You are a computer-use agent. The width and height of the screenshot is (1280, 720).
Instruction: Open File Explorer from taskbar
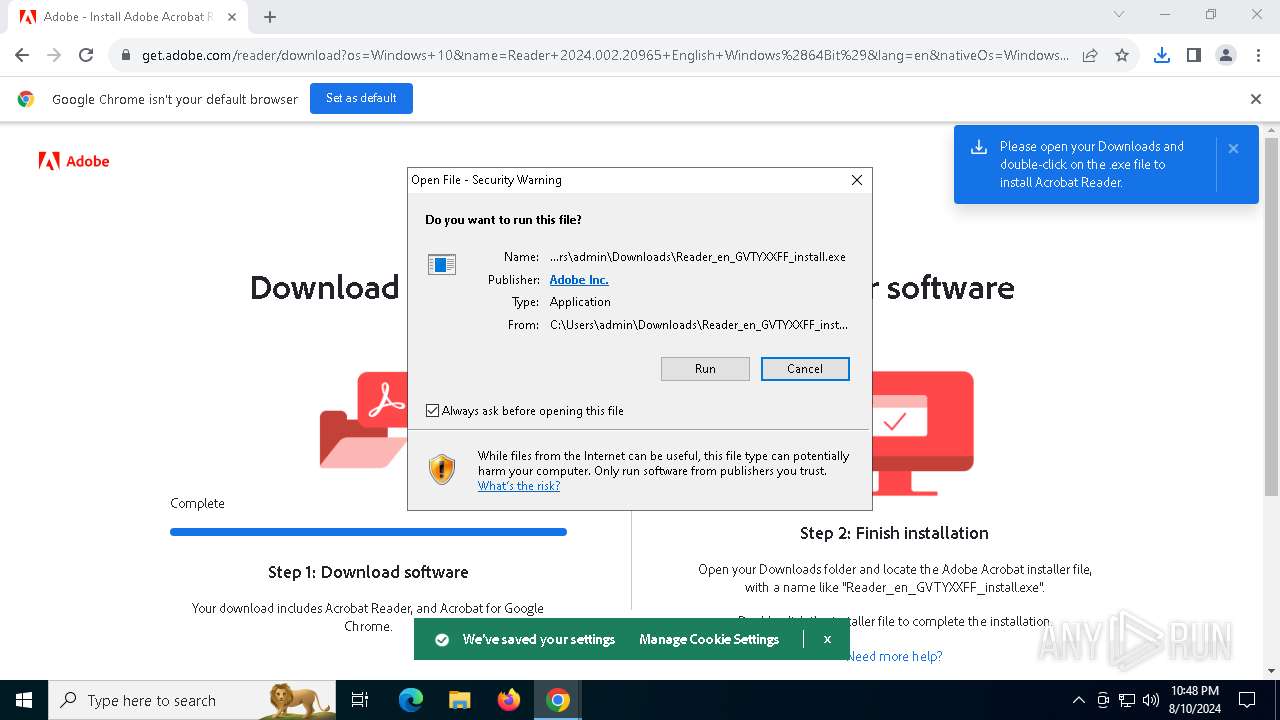click(459, 700)
